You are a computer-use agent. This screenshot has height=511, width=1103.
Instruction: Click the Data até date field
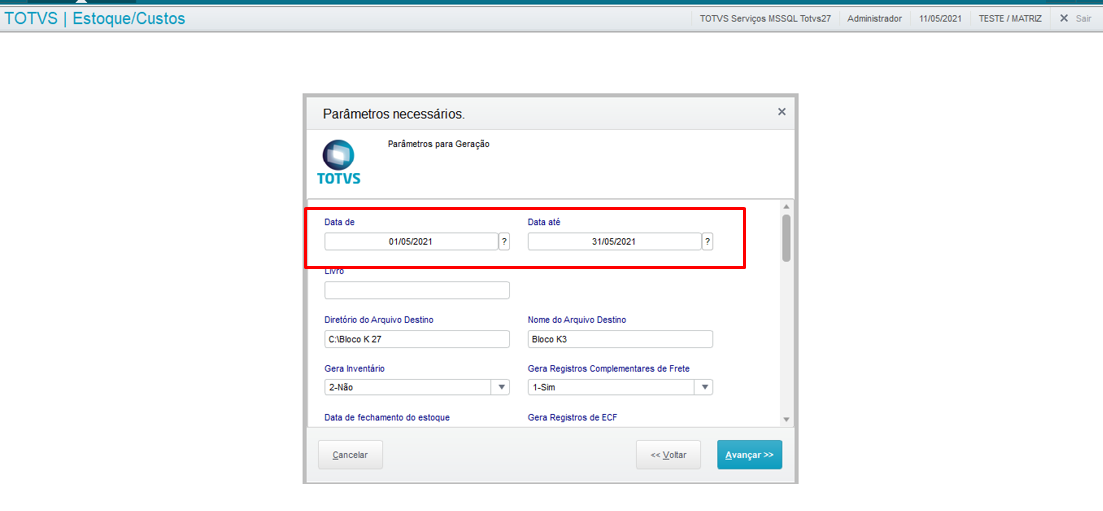pos(614,241)
